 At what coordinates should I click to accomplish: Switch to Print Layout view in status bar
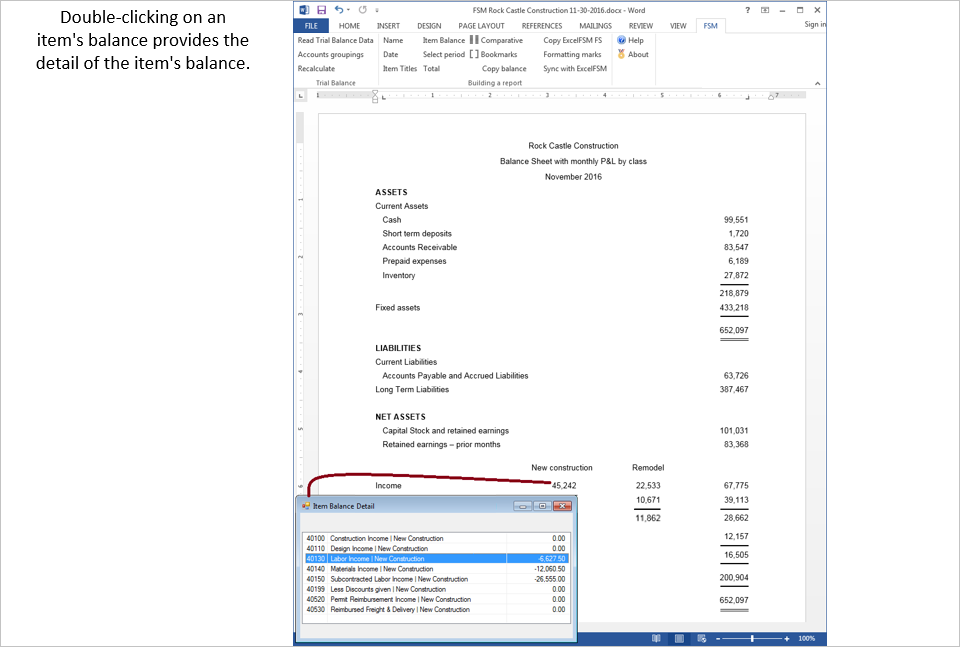coord(679,638)
